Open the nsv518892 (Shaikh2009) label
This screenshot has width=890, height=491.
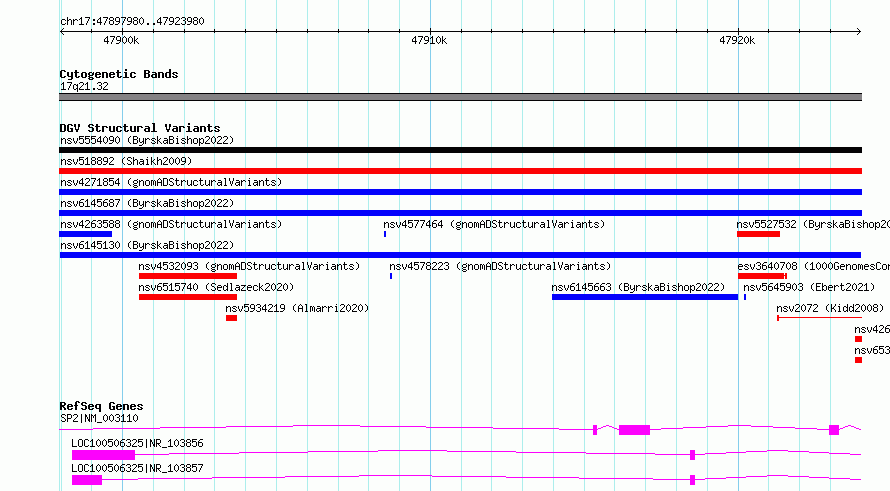126,161
